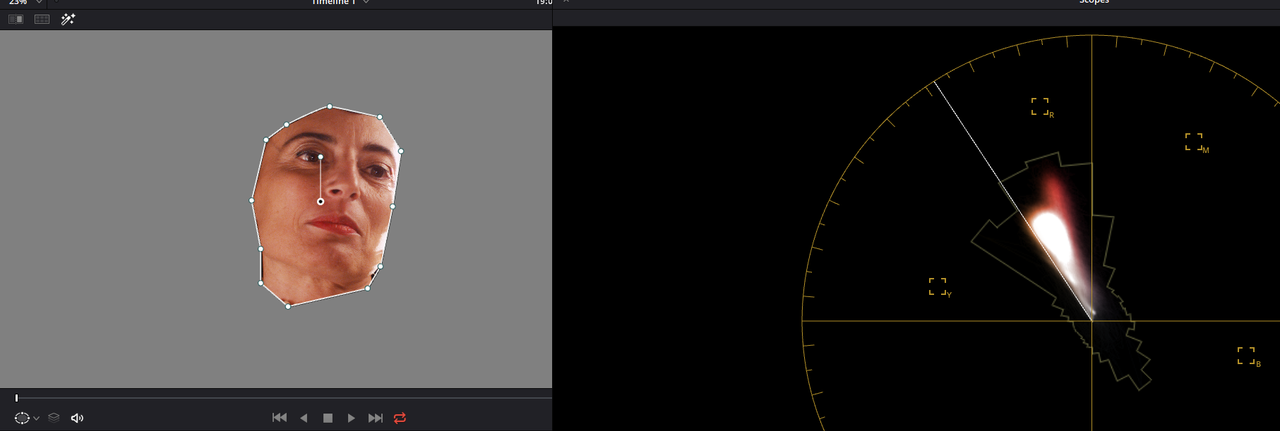Image resolution: width=1280 pixels, height=431 pixels.
Task: Activate the highlight magic wand tool
Action: [x=69, y=19]
